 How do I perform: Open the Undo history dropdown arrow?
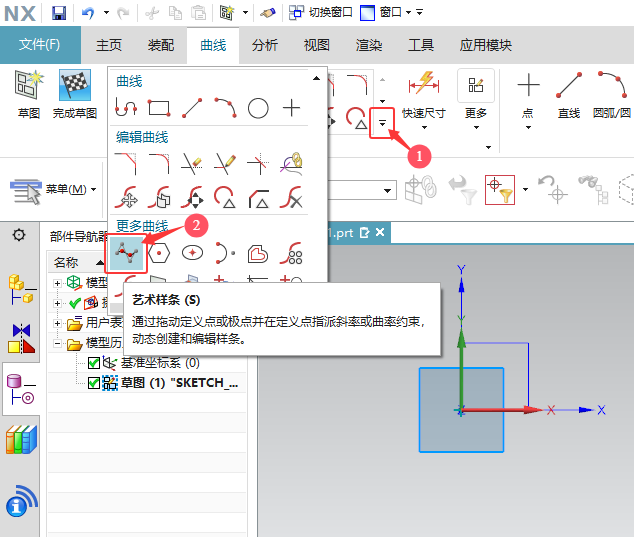106,13
